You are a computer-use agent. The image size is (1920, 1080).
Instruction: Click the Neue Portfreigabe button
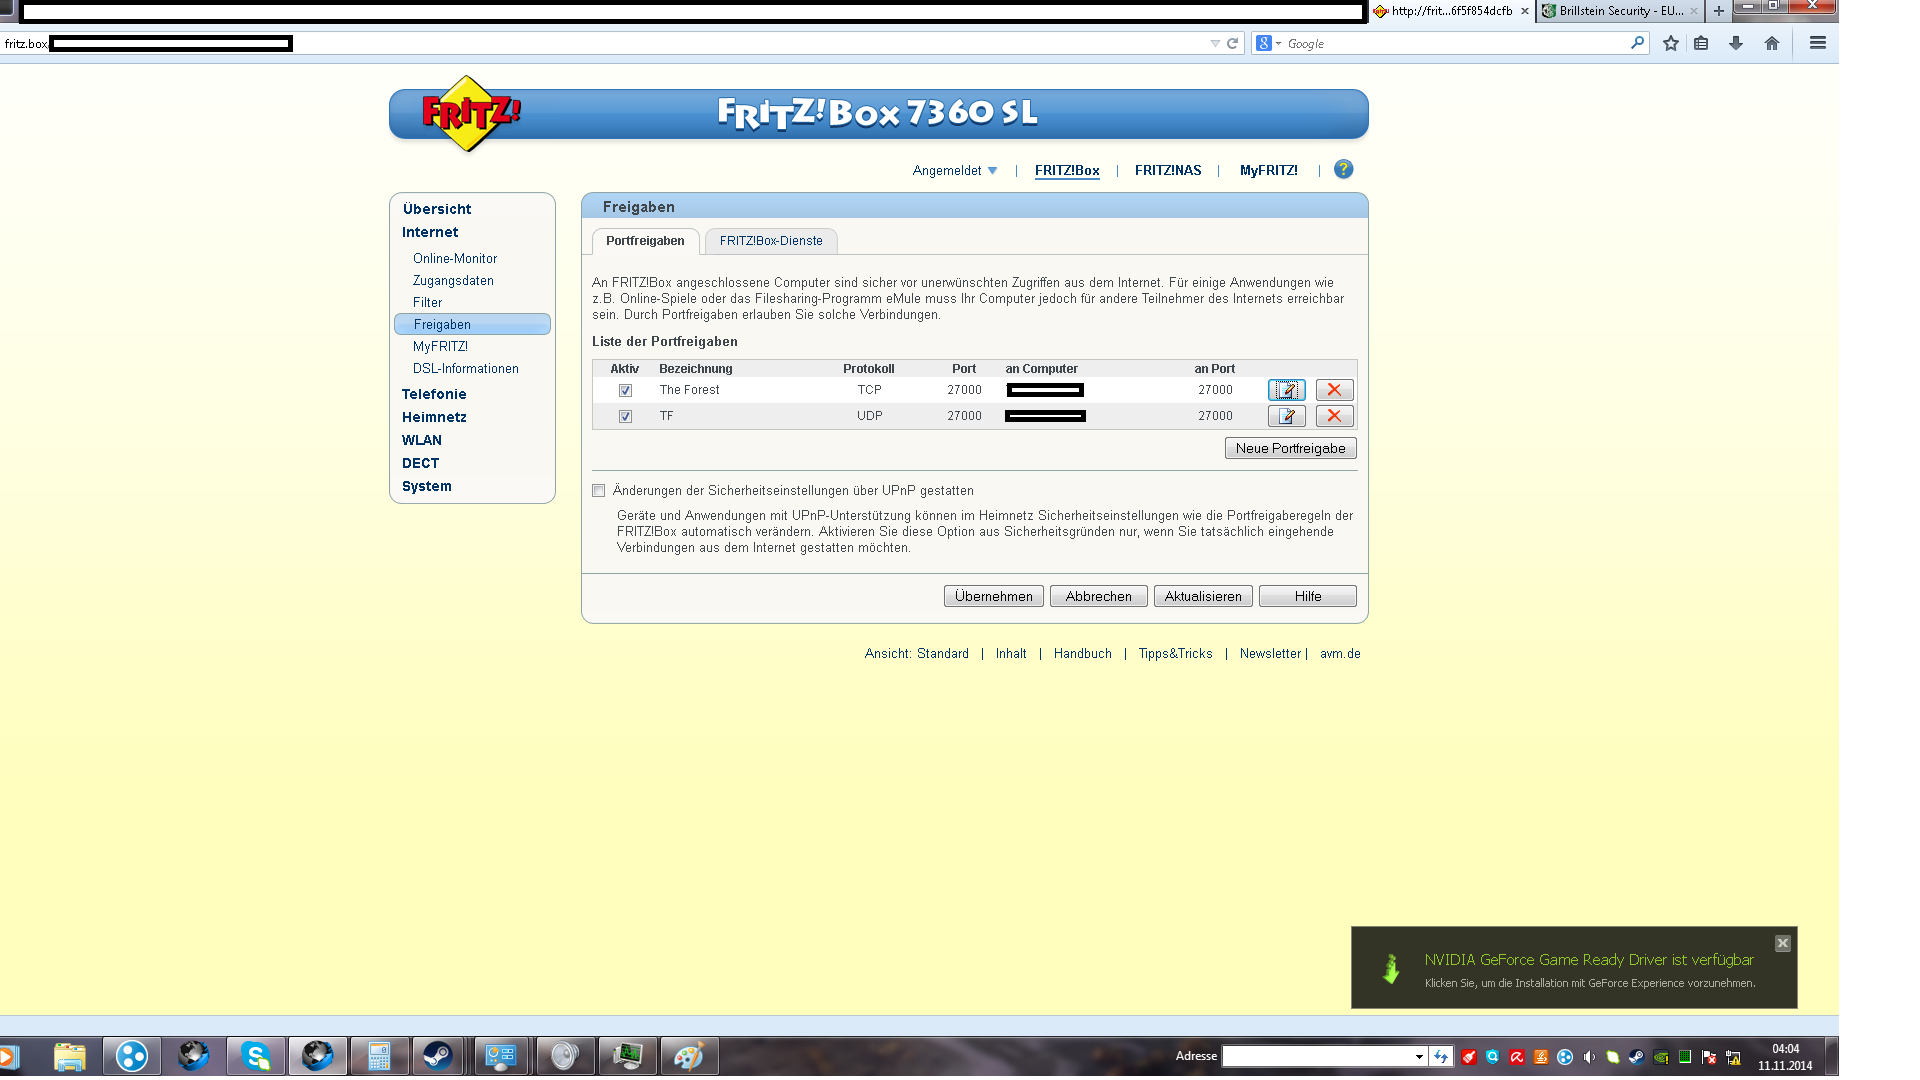(x=1290, y=448)
